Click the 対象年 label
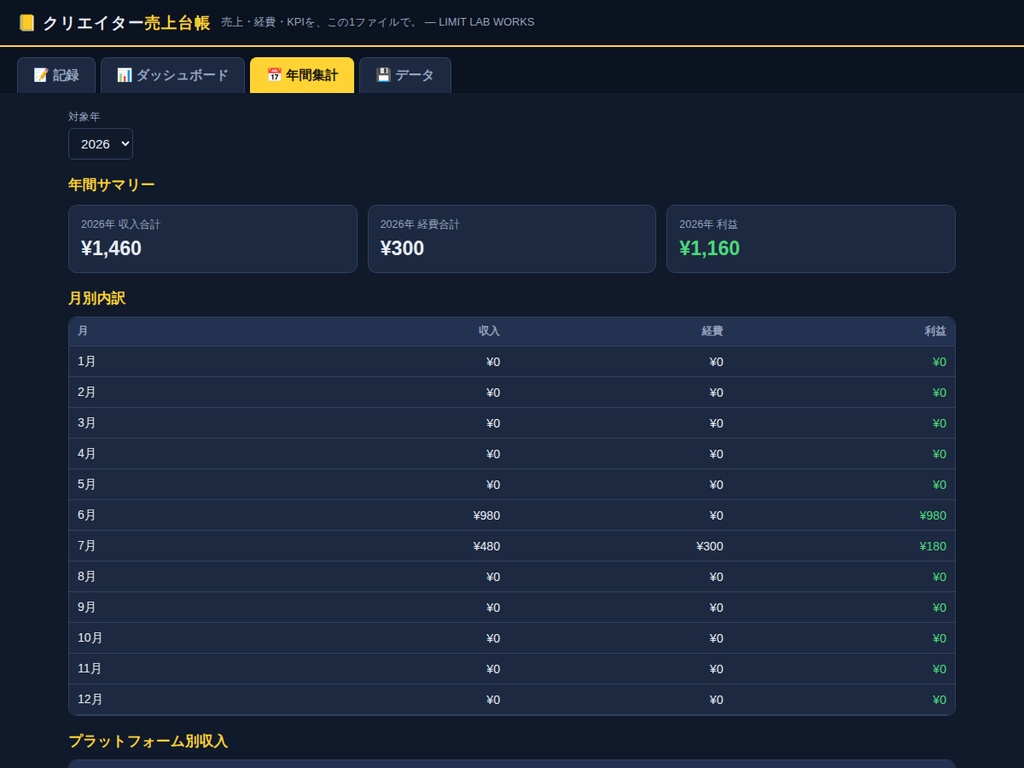Viewport: 1024px width, 768px height. coord(84,117)
